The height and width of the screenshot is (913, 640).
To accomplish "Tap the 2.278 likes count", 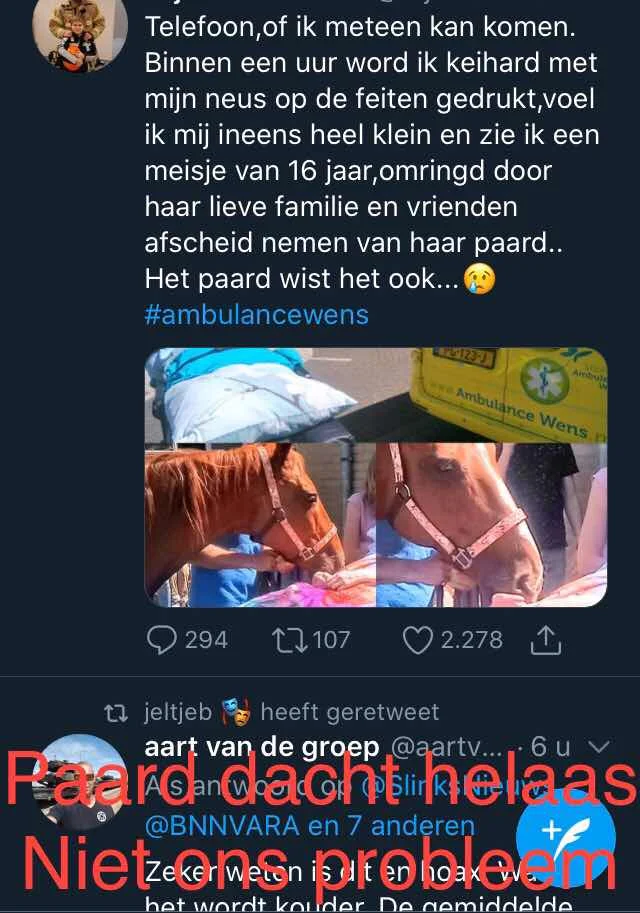I will 472,640.
